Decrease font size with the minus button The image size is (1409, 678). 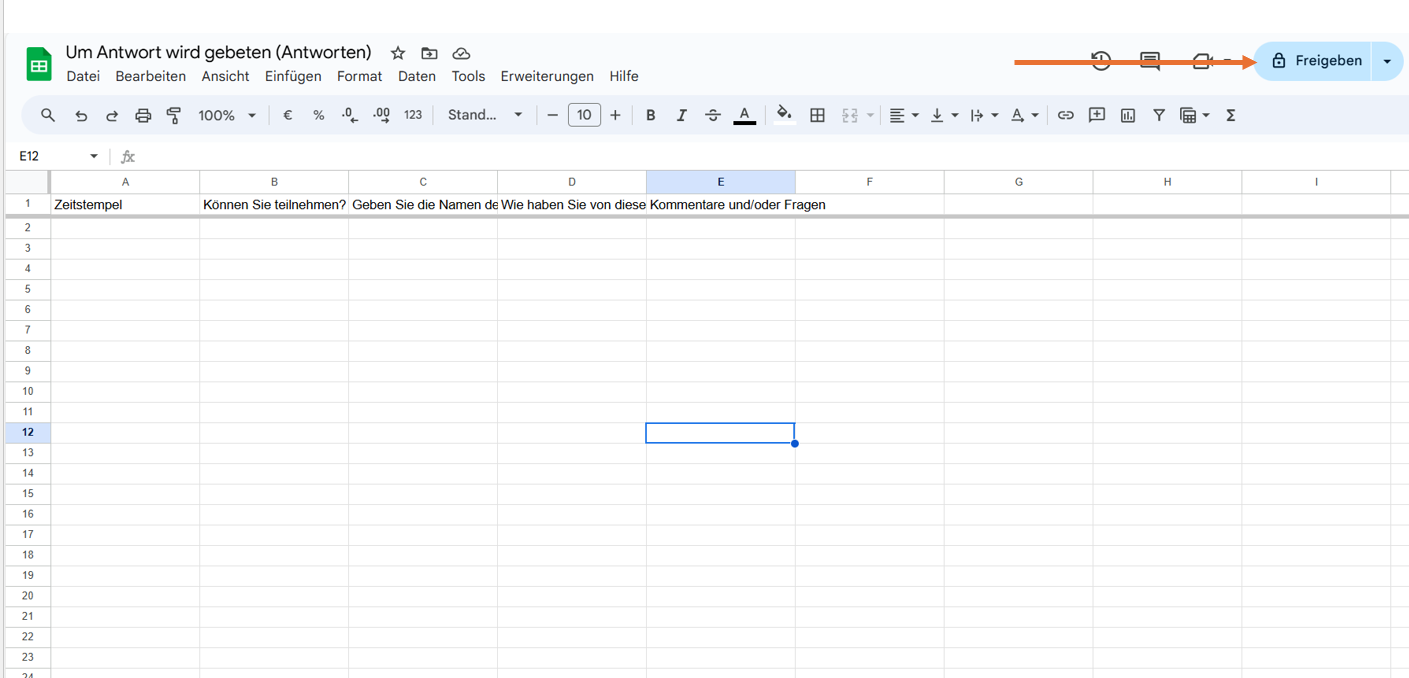pyautogui.click(x=553, y=115)
